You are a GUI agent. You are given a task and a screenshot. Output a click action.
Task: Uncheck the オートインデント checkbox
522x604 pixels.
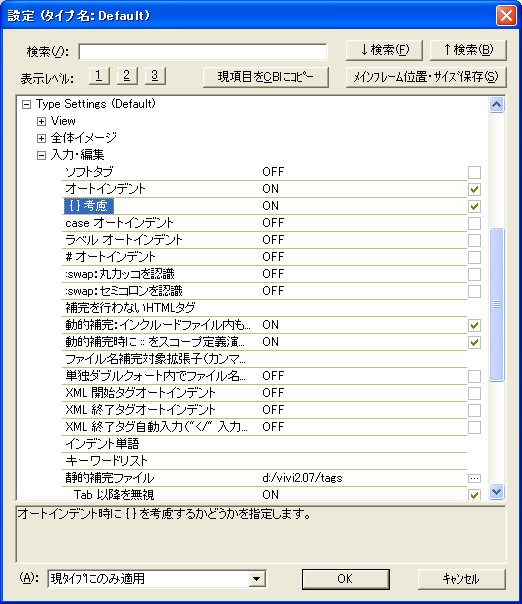click(x=474, y=189)
